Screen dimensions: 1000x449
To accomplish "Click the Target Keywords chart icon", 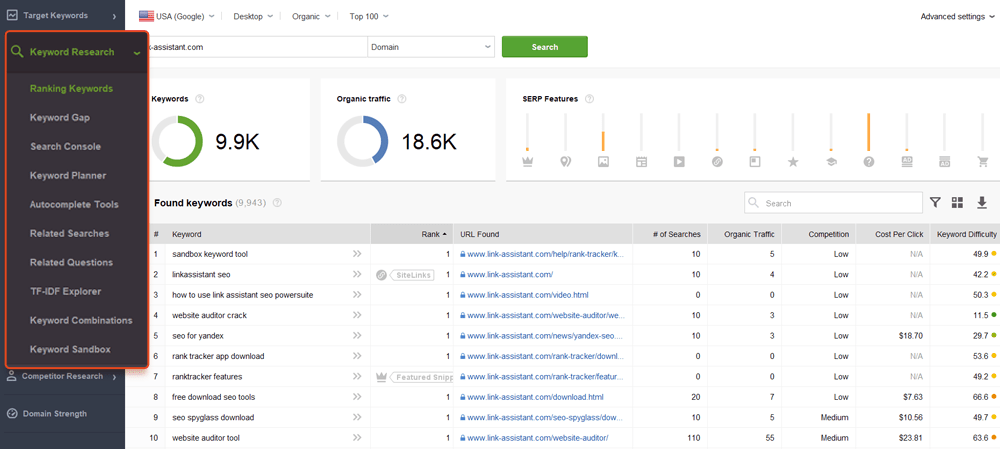I will click(x=12, y=15).
